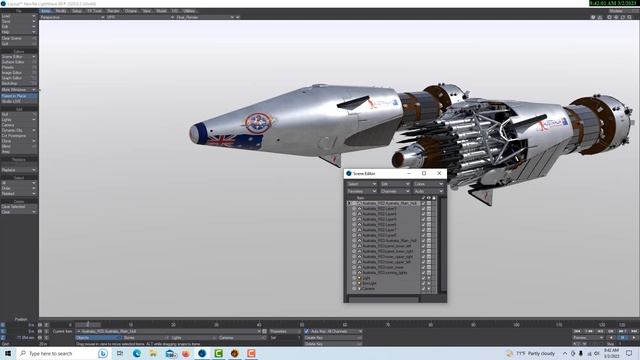Click the last viewport control icon at top right

point(630,17)
